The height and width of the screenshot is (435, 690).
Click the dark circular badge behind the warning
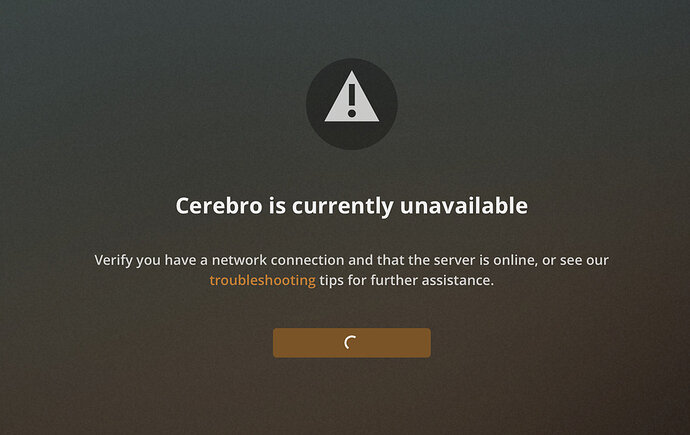[x=352, y=104]
